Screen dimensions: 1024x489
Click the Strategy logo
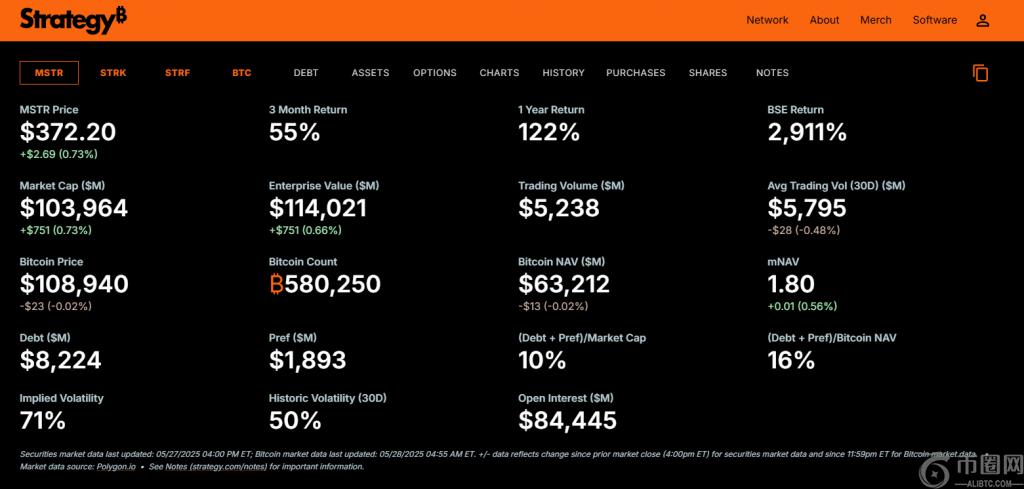pos(73,19)
